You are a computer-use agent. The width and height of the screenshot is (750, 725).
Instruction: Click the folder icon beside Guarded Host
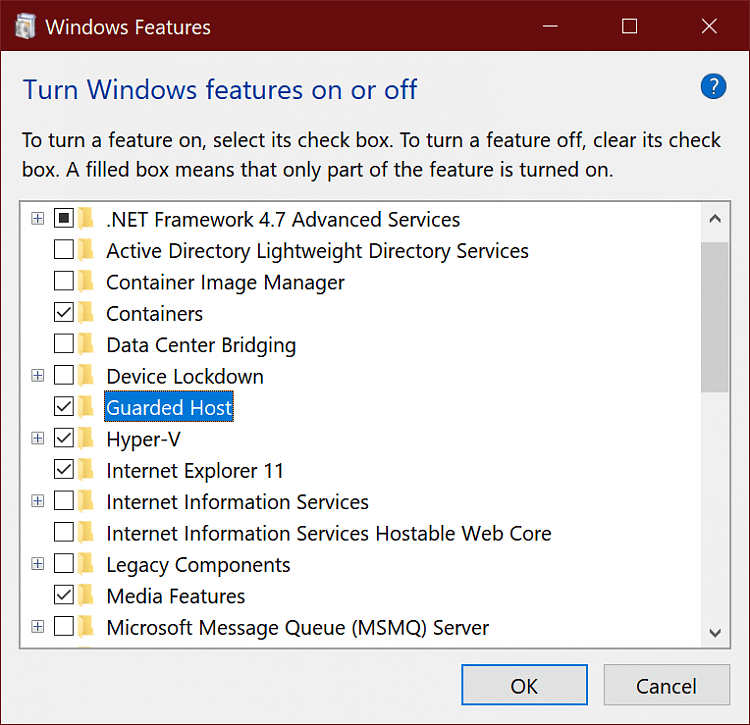click(x=86, y=407)
